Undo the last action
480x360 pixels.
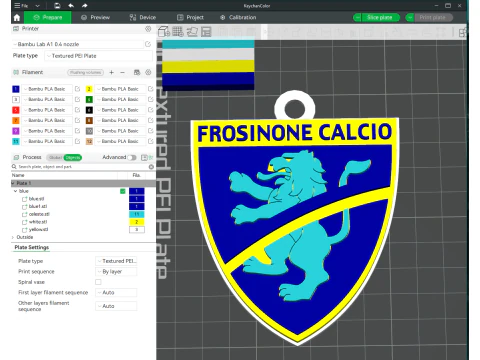click(x=71, y=6)
